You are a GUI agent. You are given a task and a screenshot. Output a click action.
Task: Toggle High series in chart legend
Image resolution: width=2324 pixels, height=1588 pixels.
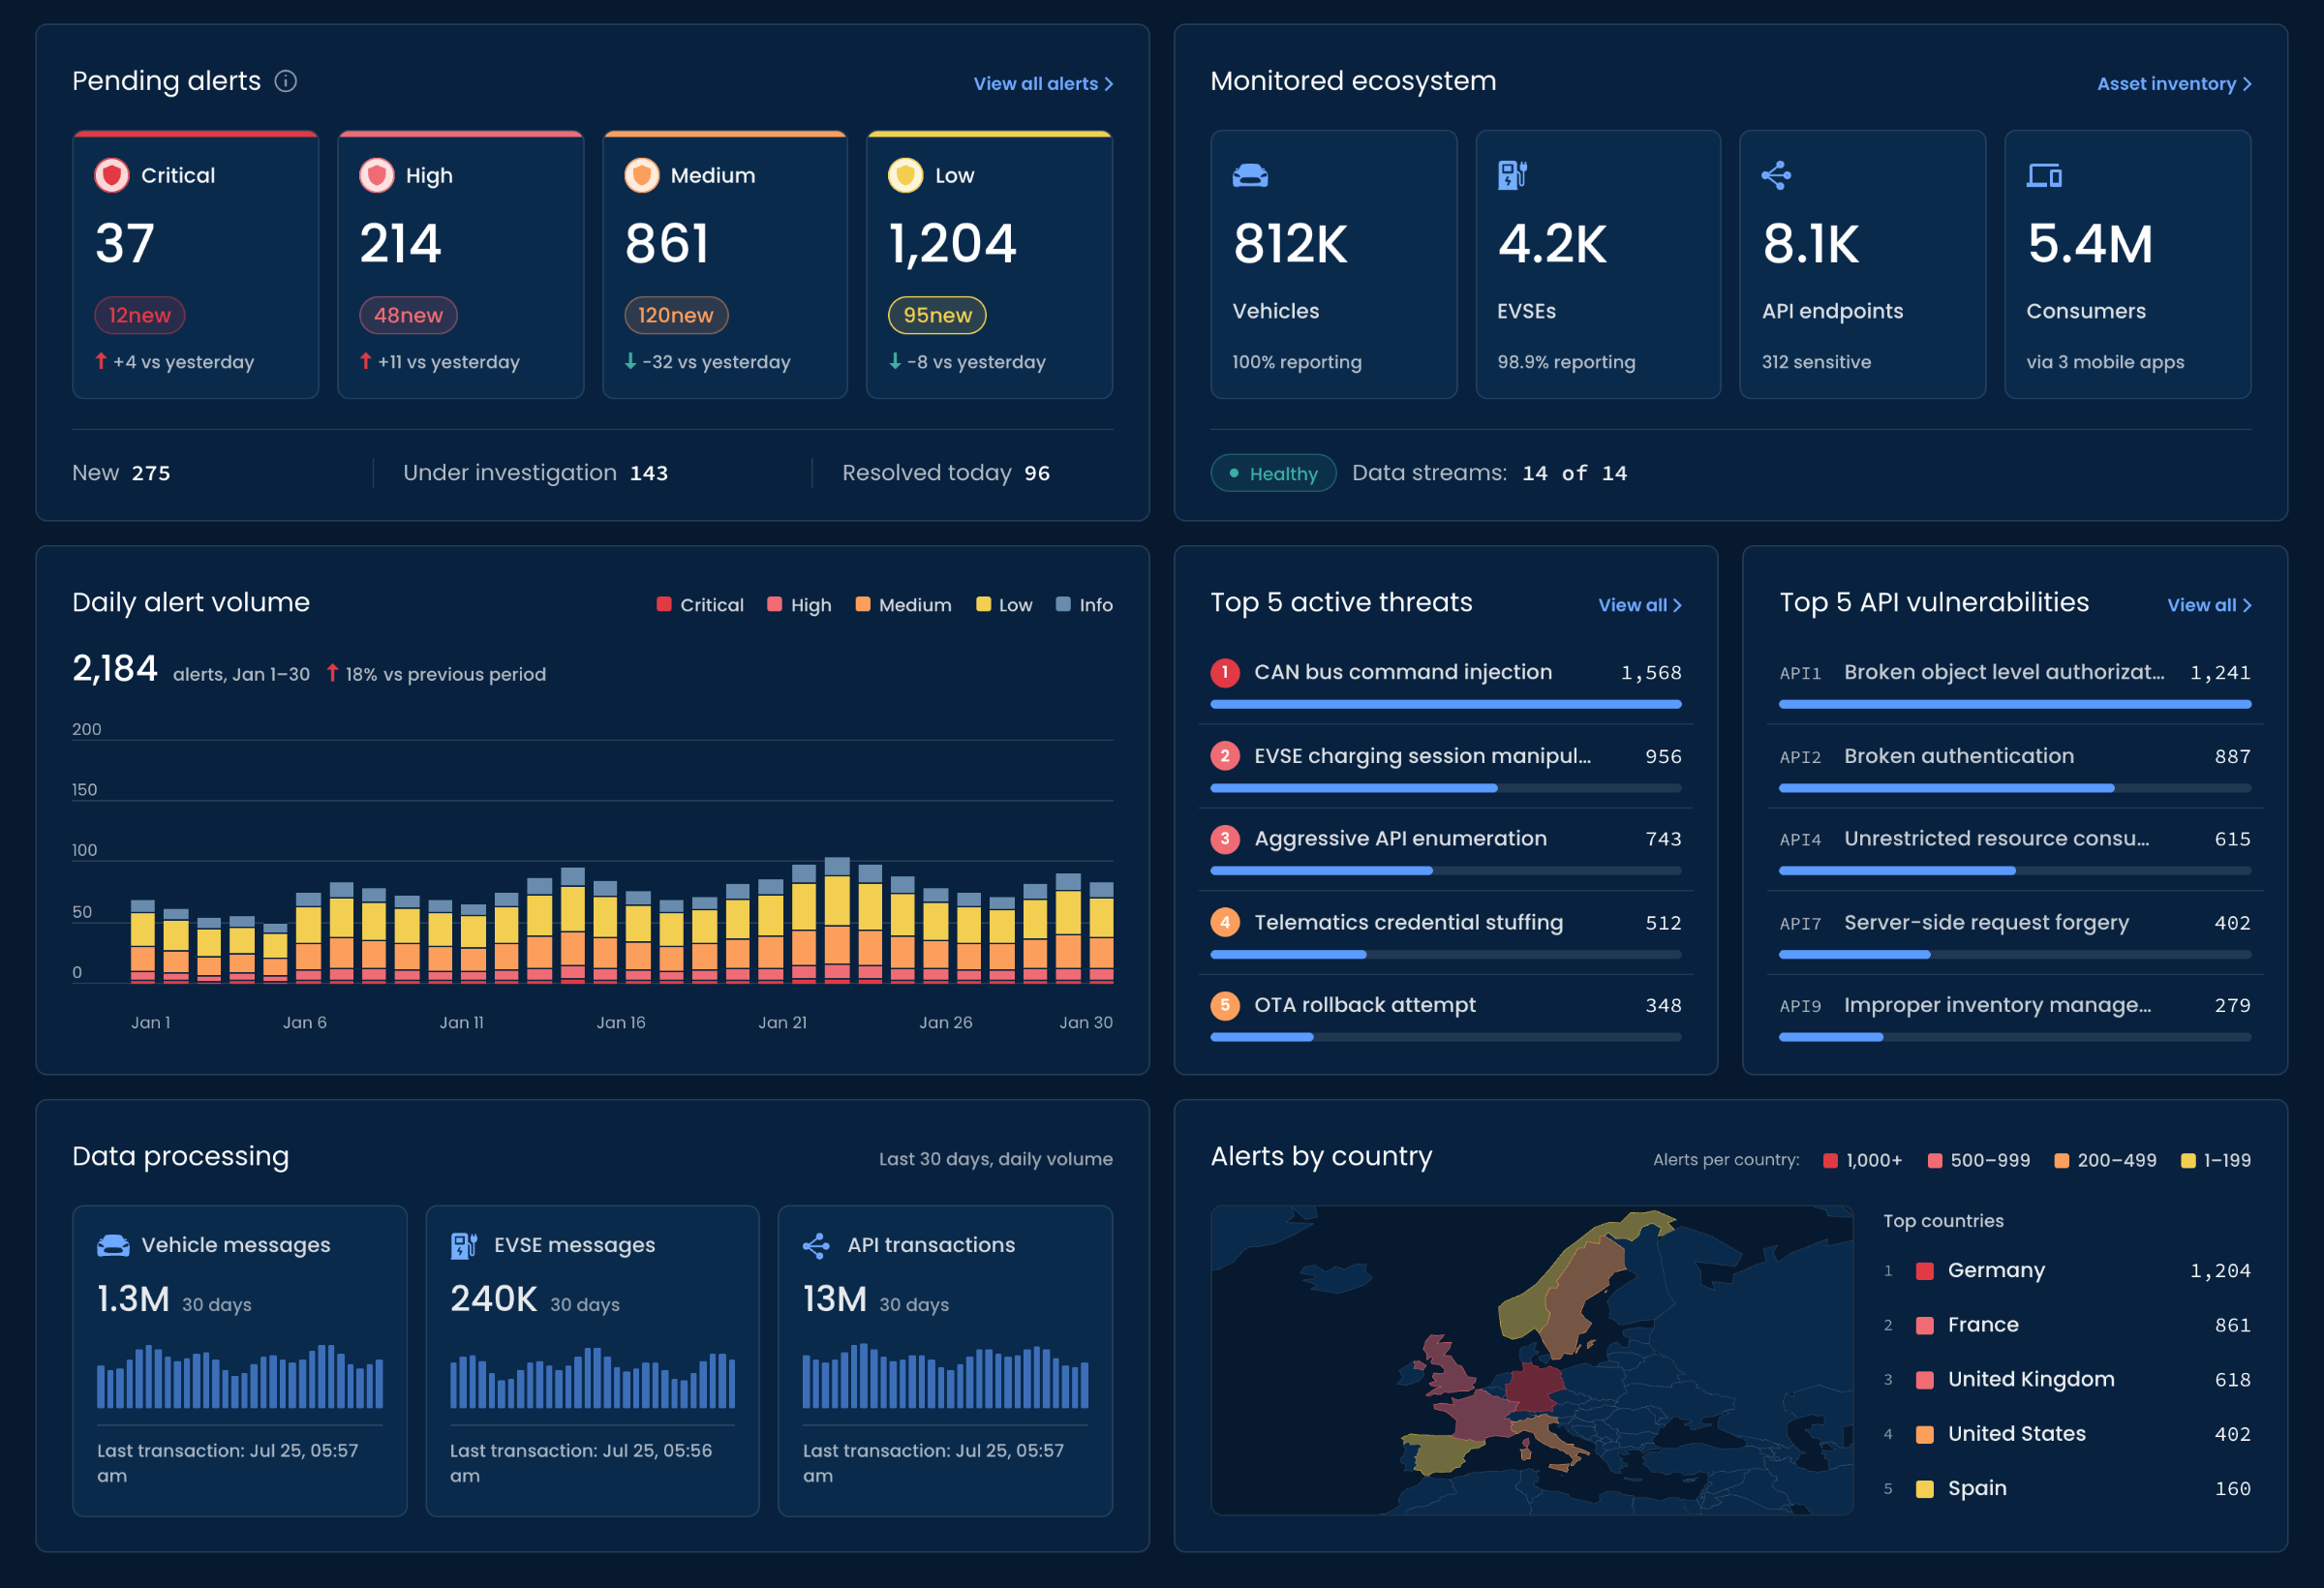coord(799,605)
